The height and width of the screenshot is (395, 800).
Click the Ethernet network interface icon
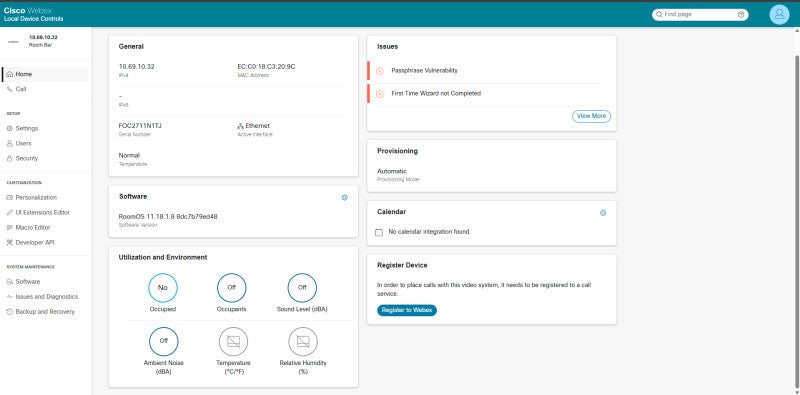(240, 126)
